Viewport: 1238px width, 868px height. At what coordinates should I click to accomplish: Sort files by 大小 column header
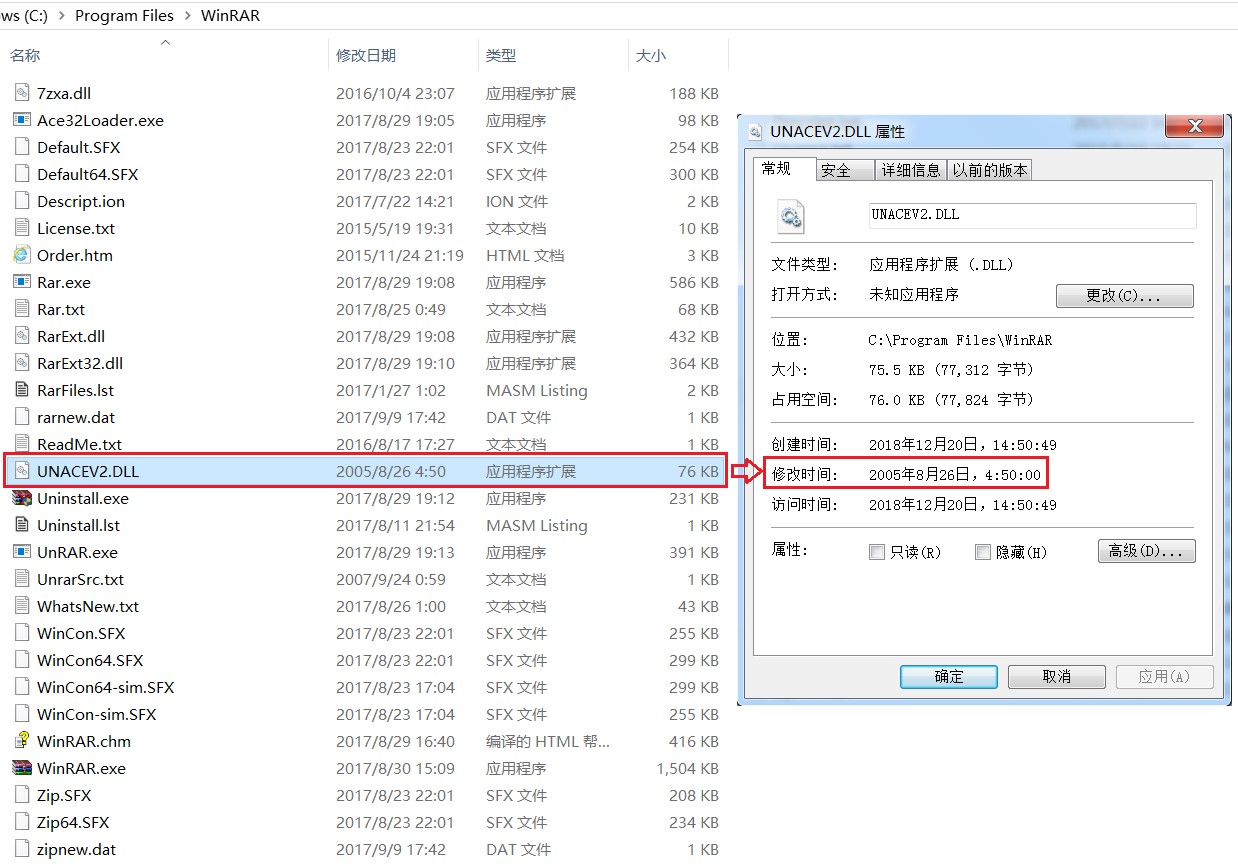(x=651, y=56)
